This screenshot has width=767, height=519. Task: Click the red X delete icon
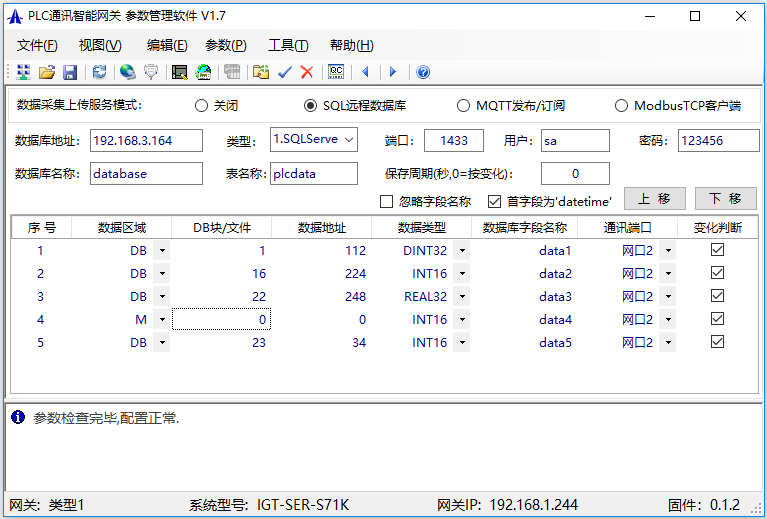(307, 72)
